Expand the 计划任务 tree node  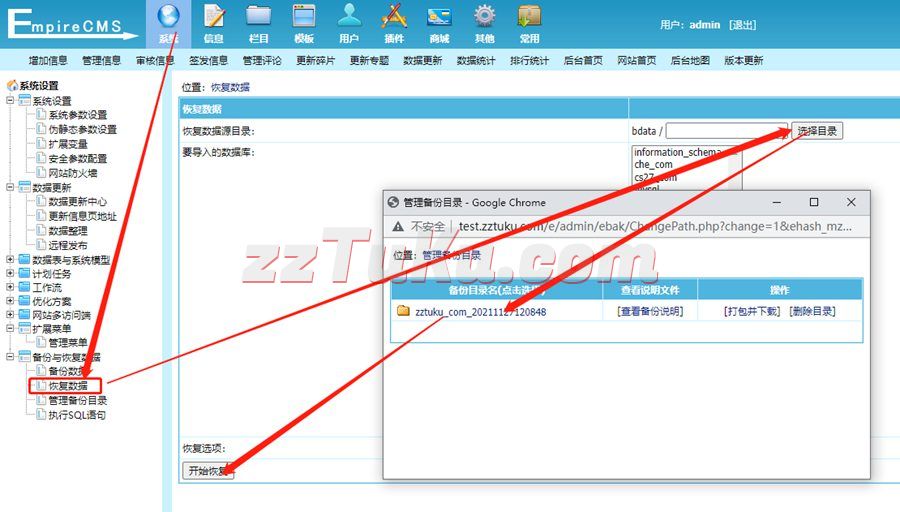(x=11, y=274)
